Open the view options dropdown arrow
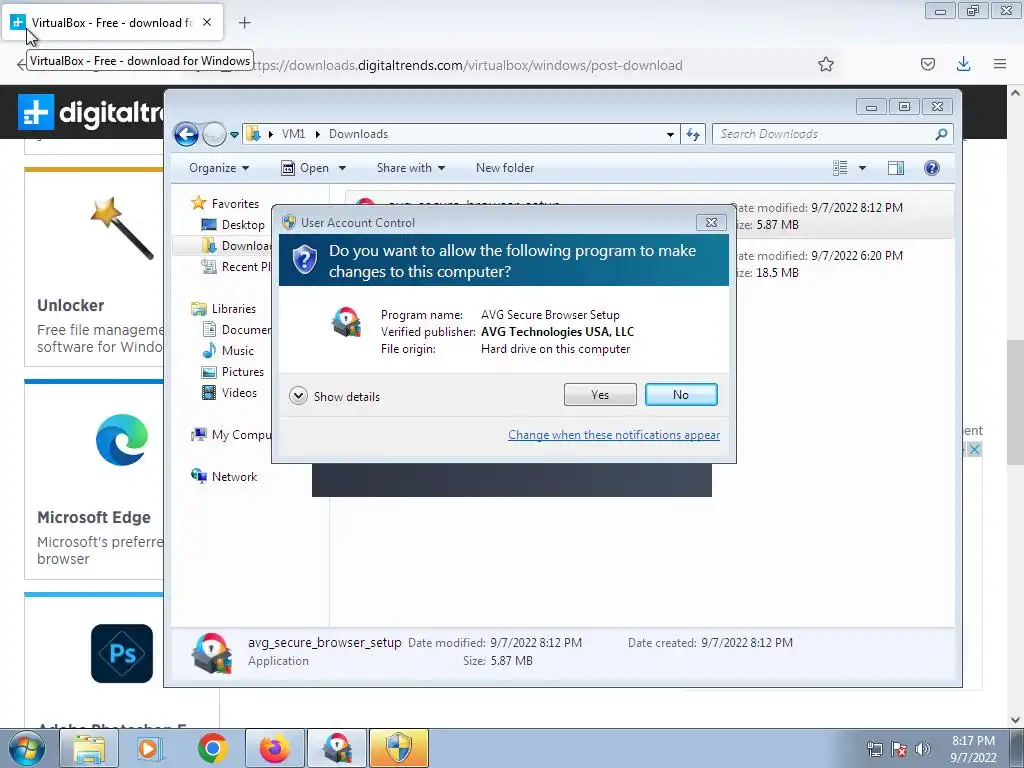1024x768 pixels. point(862,168)
